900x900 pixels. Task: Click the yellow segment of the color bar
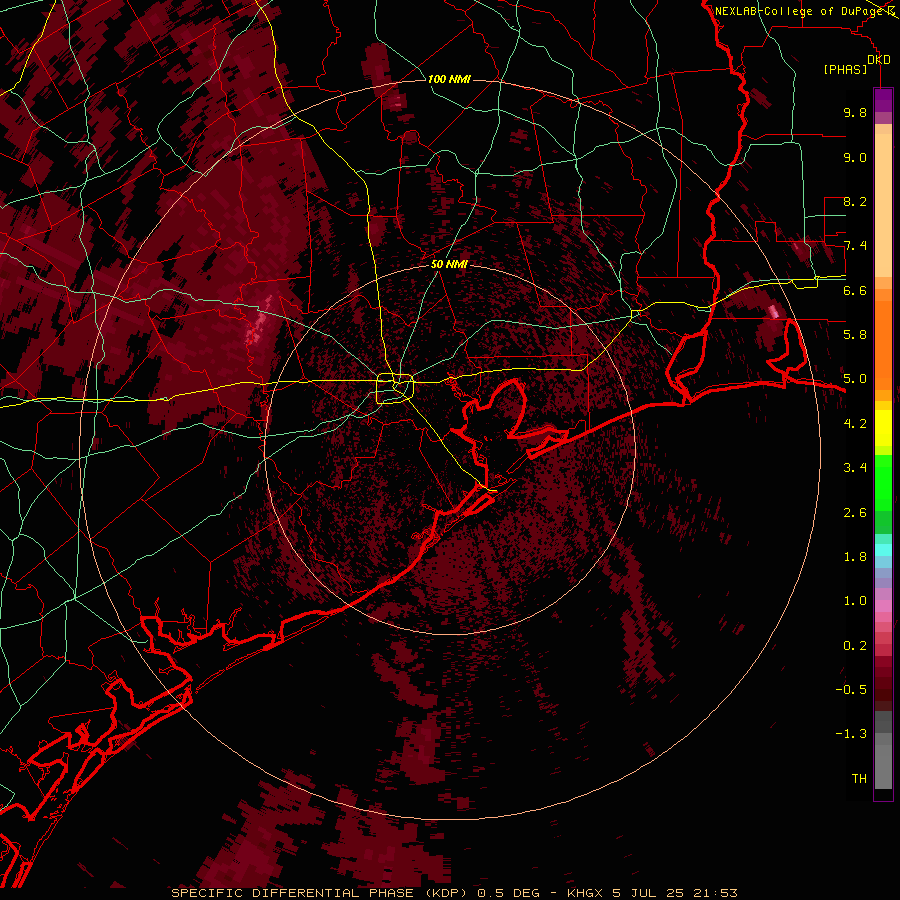click(883, 428)
